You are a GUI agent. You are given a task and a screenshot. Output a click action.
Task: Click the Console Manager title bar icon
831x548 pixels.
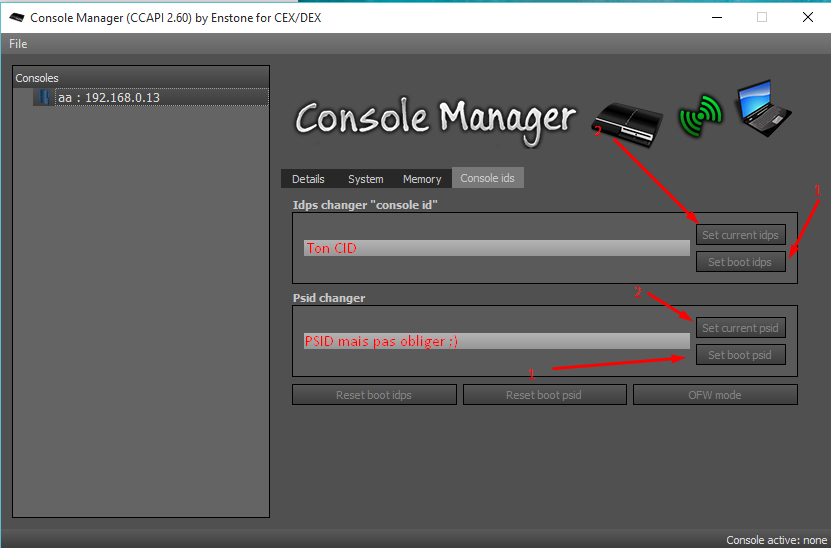(16, 17)
